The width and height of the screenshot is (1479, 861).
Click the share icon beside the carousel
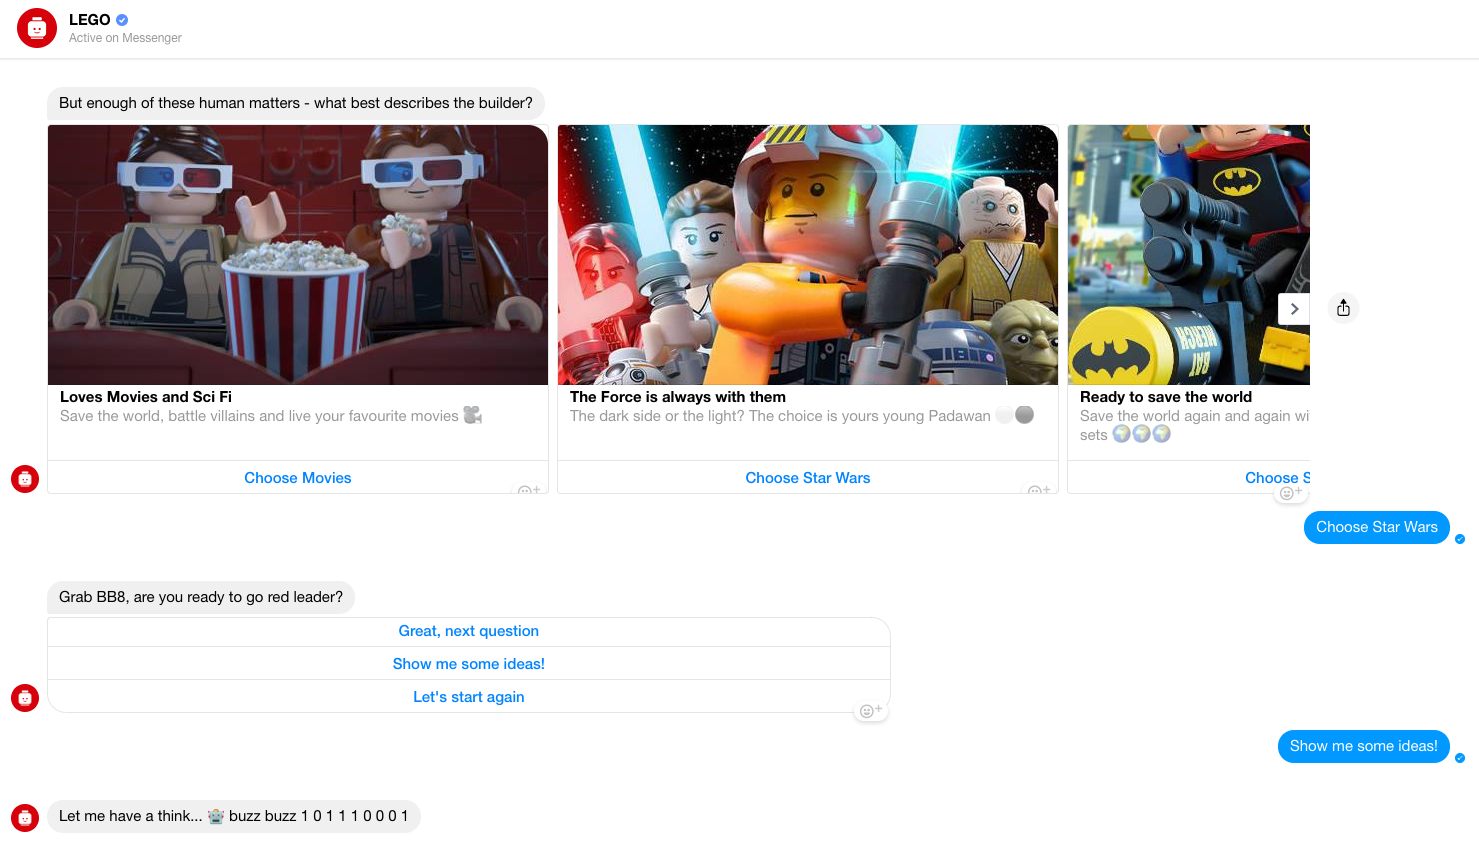coord(1343,308)
